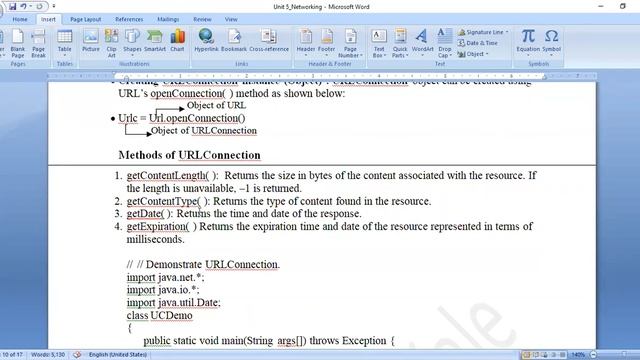Click the text 'getContentLength( )'
The image size is (640, 360).
(x=172, y=176)
